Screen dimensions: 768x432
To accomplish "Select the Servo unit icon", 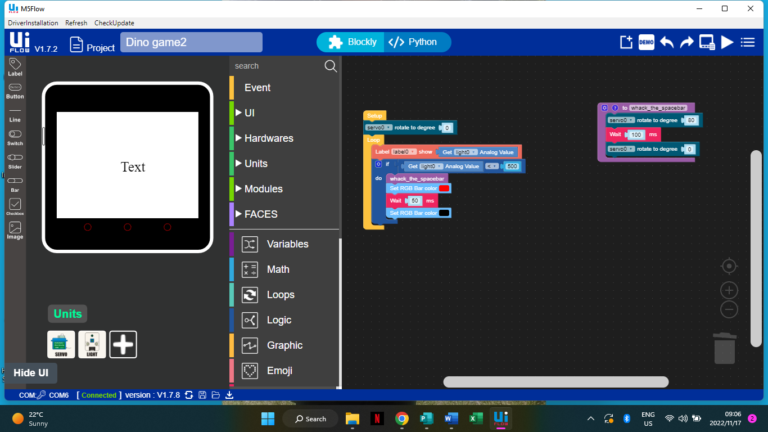I will (62, 344).
